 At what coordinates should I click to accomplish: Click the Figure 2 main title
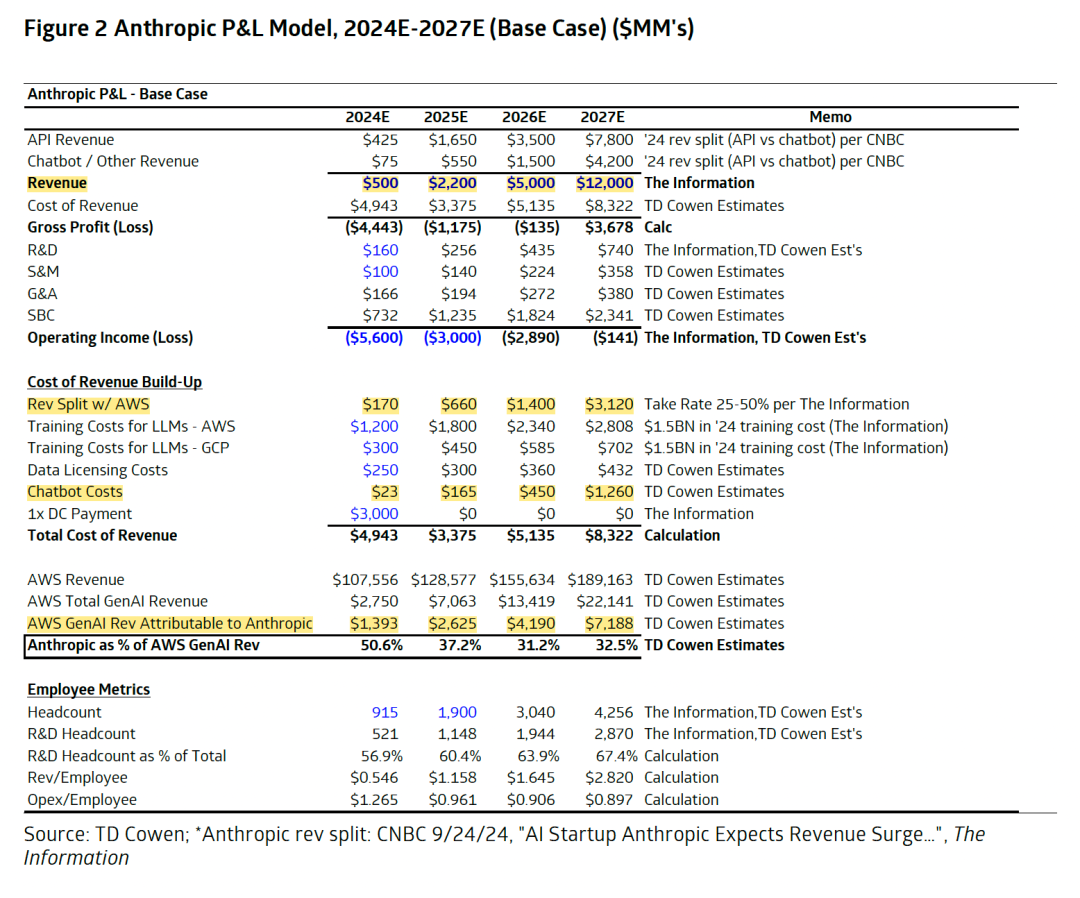(359, 28)
